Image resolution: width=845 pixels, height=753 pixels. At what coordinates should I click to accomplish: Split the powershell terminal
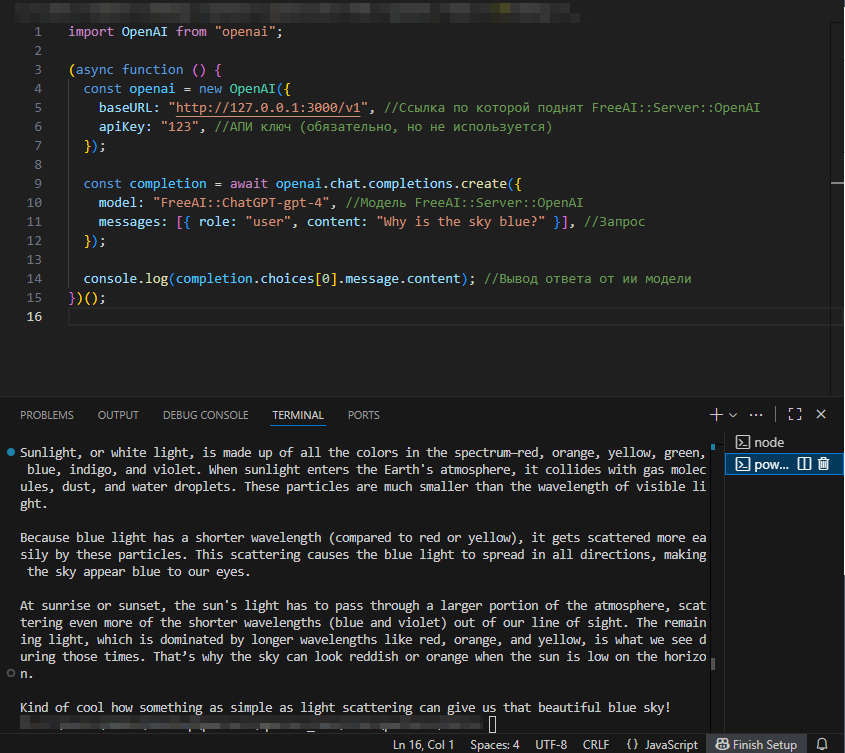(804, 464)
